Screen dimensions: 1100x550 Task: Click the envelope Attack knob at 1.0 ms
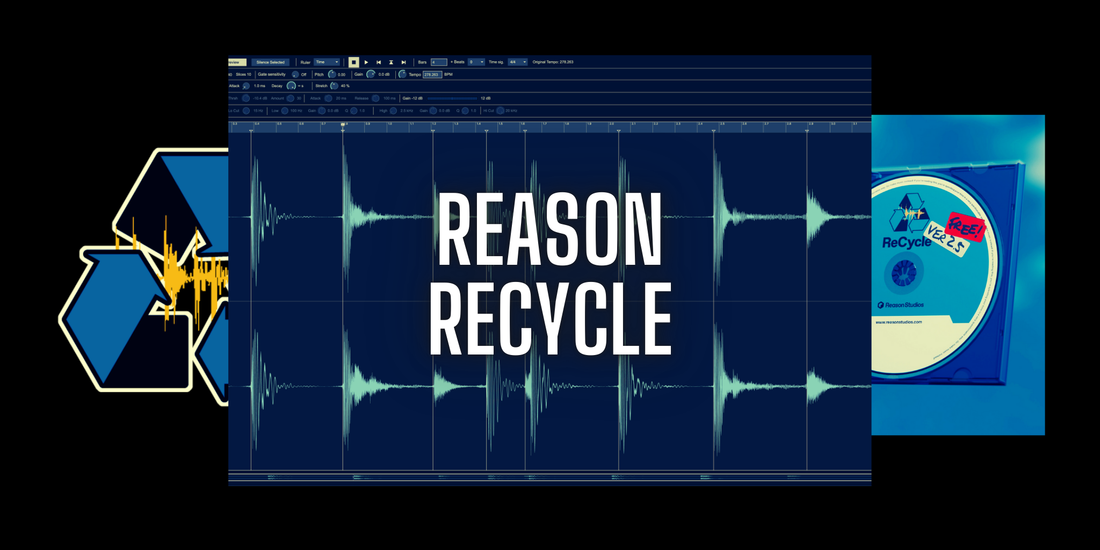pos(246,86)
